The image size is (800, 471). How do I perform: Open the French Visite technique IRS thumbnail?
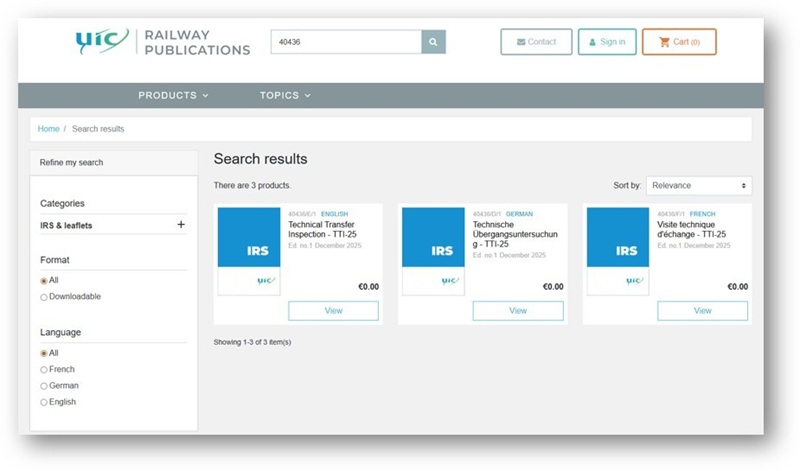tap(618, 250)
